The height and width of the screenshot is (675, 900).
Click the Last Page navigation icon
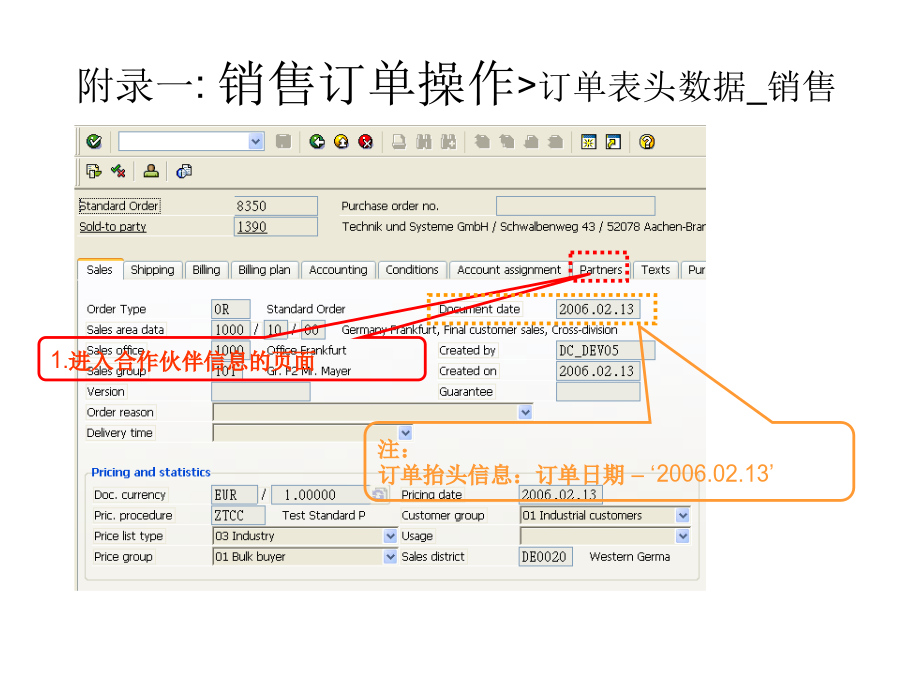click(556, 141)
